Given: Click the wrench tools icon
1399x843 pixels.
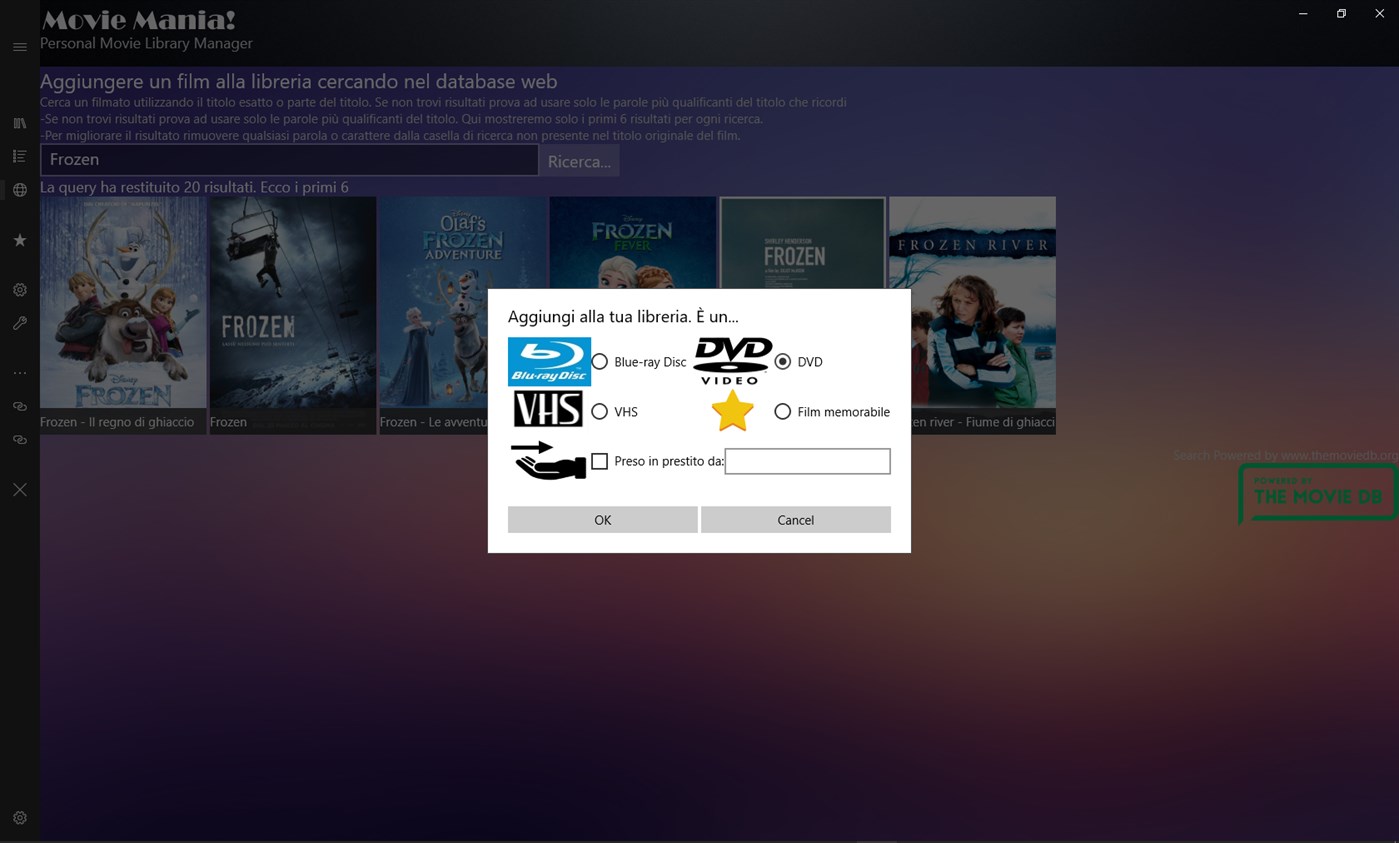Looking at the screenshot, I should [x=19, y=323].
